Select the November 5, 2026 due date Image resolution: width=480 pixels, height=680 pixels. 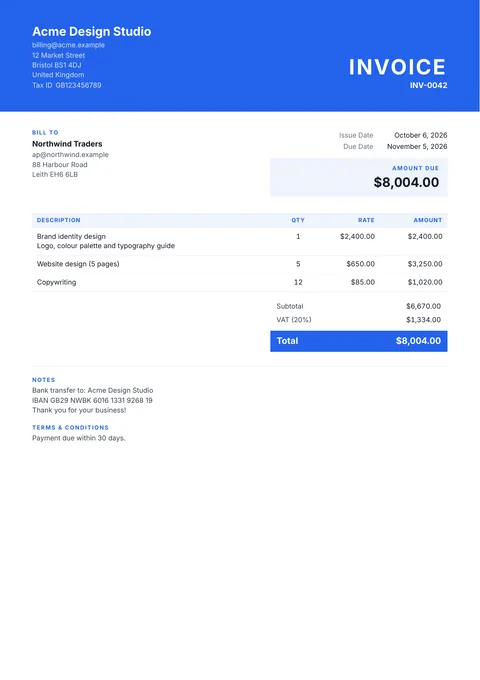click(x=417, y=147)
